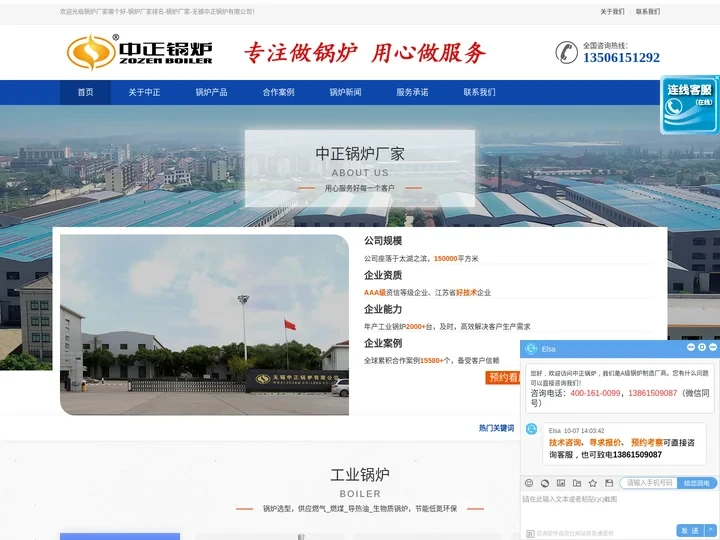The height and width of the screenshot is (540, 720).
Task: Click the telephone icon next to hotline number
Action: [567, 52]
